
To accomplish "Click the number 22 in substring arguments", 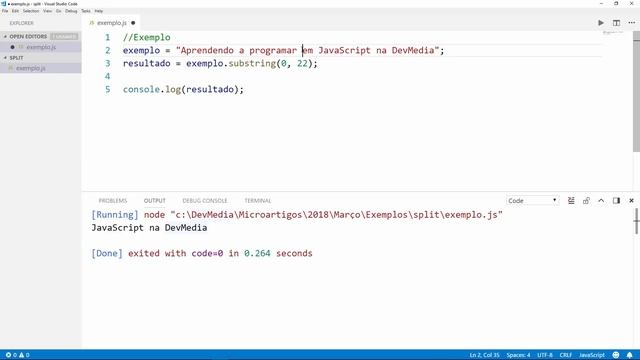I will coord(302,63).
